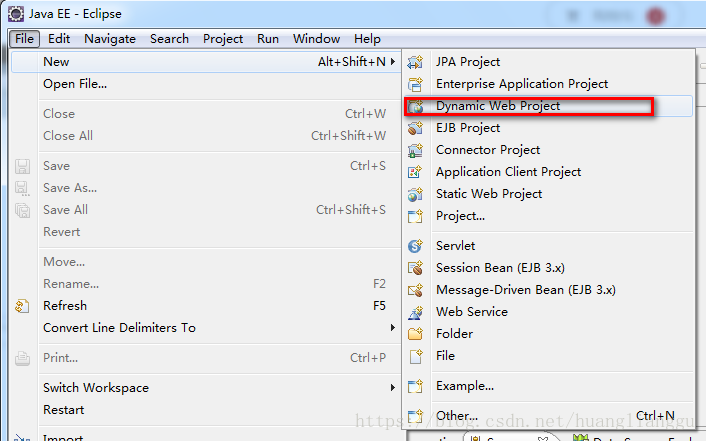Click the Save As floppy icon

[x=22, y=188]
